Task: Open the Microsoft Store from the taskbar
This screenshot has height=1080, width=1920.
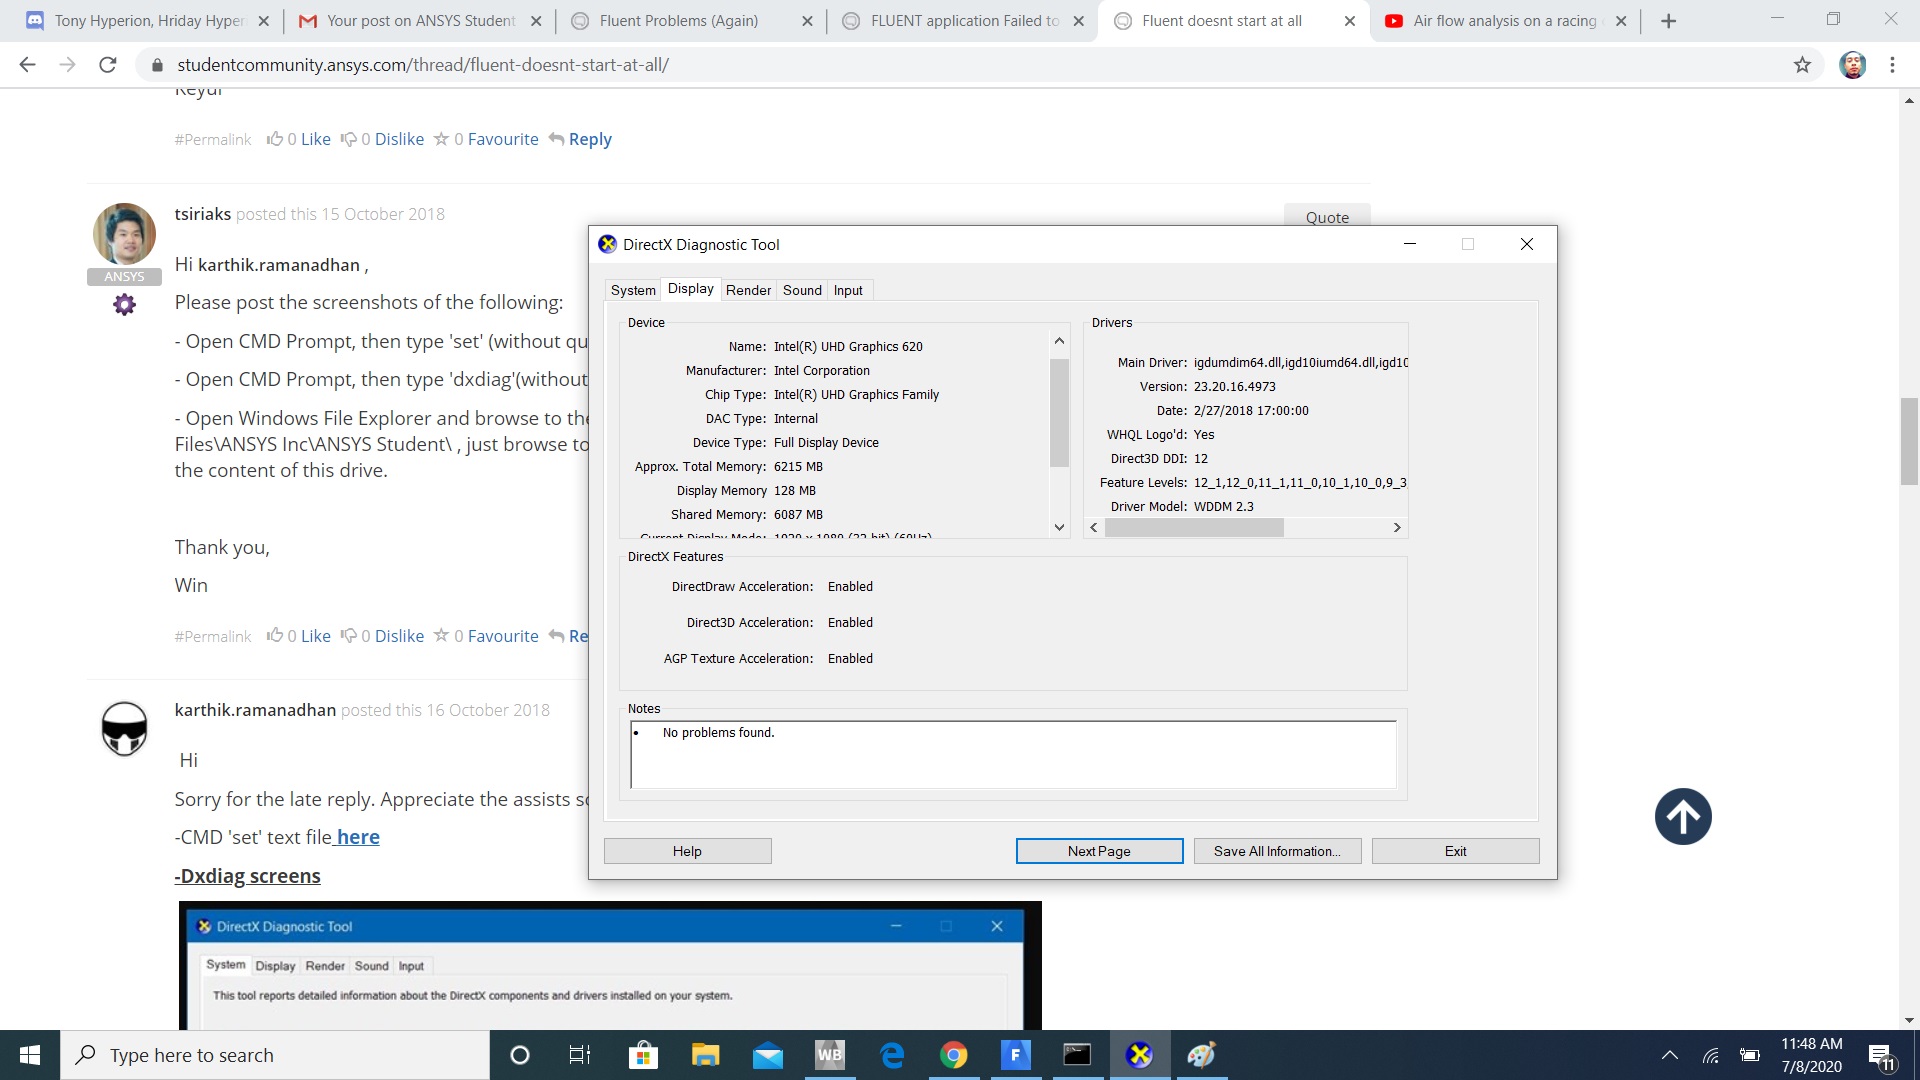Action: [x=643, y=1055]
